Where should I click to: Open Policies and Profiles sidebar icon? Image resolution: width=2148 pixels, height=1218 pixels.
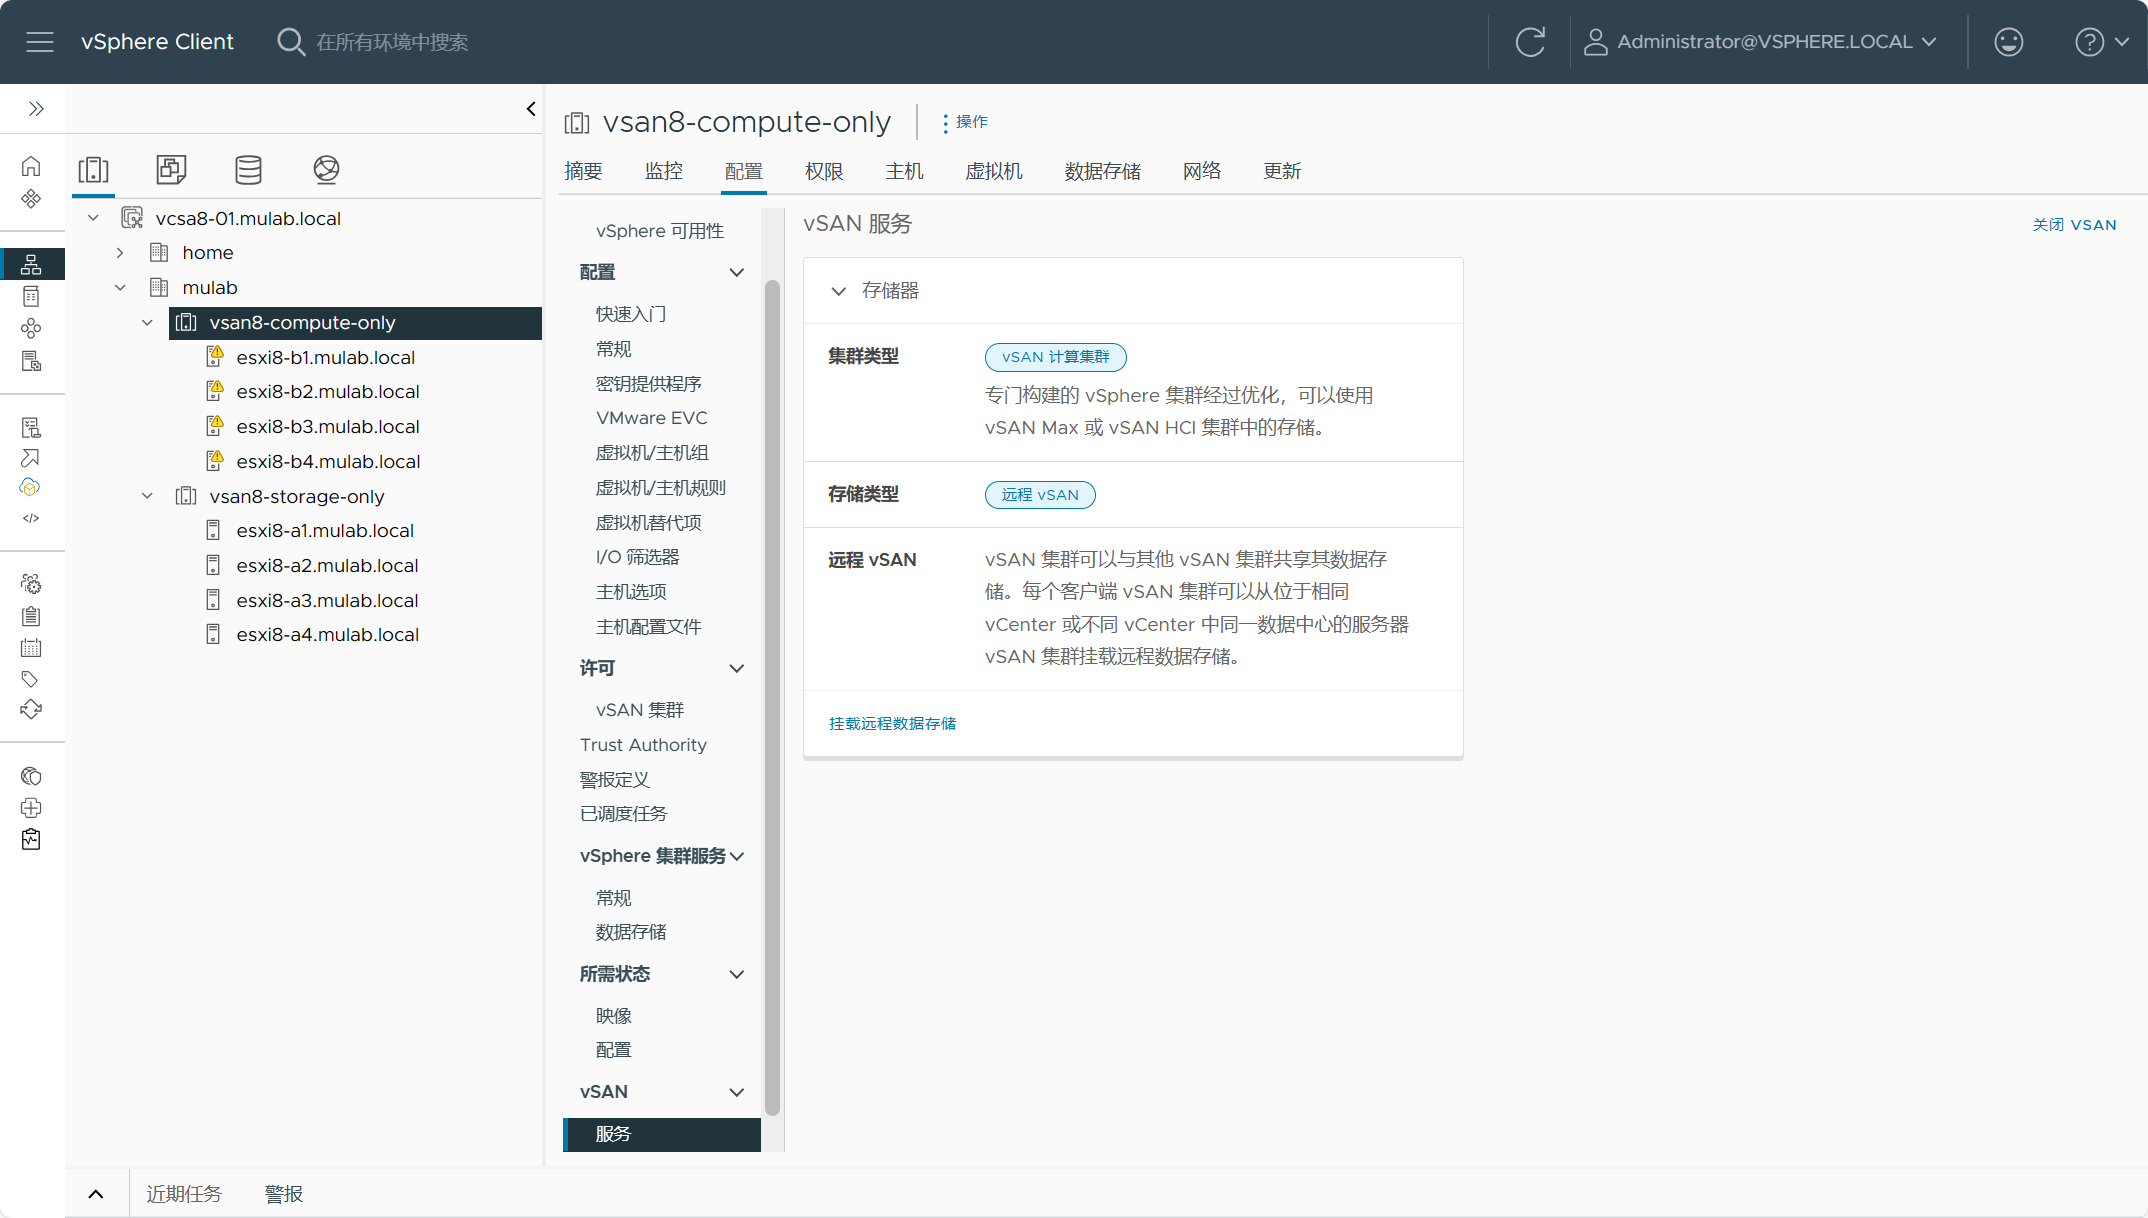click(x=31, y=428)
